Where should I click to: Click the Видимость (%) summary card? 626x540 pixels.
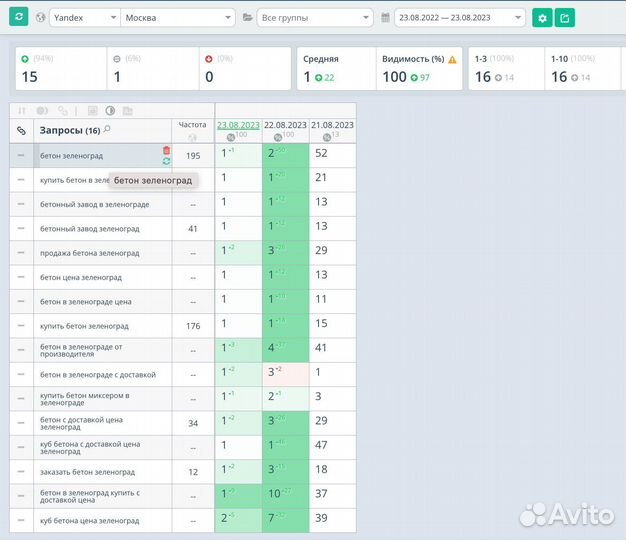pyautogui.click(x=419, y=68)
